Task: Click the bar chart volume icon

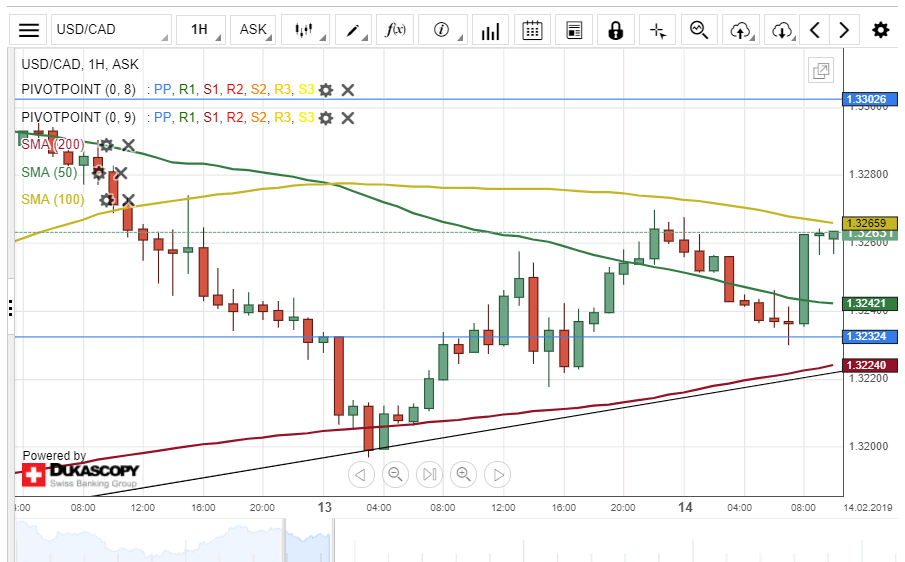Action: pos(490,30)
